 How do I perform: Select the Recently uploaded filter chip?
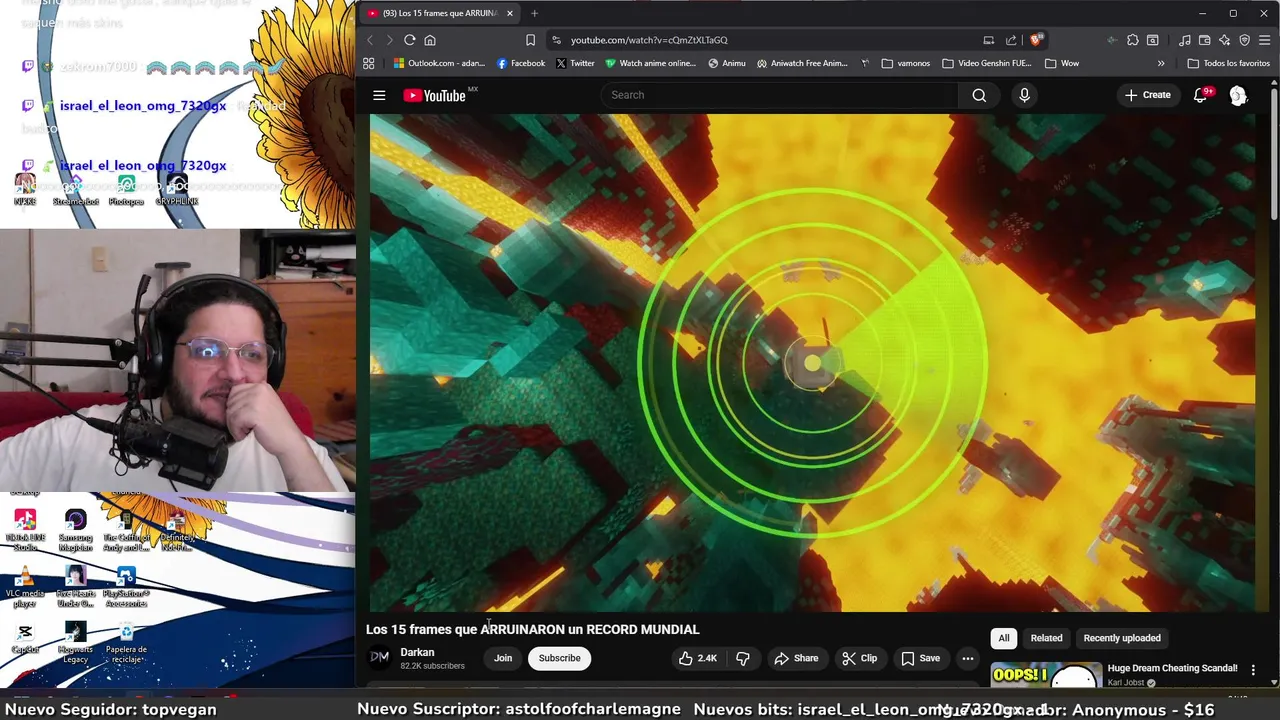[1122, 638]
